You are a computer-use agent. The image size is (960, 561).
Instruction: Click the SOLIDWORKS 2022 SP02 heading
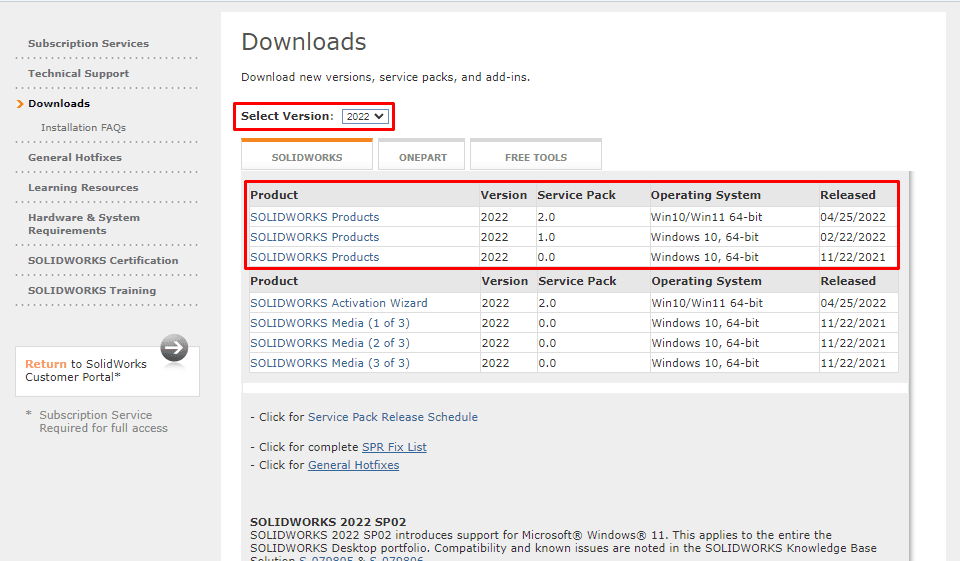coord(328,522)
